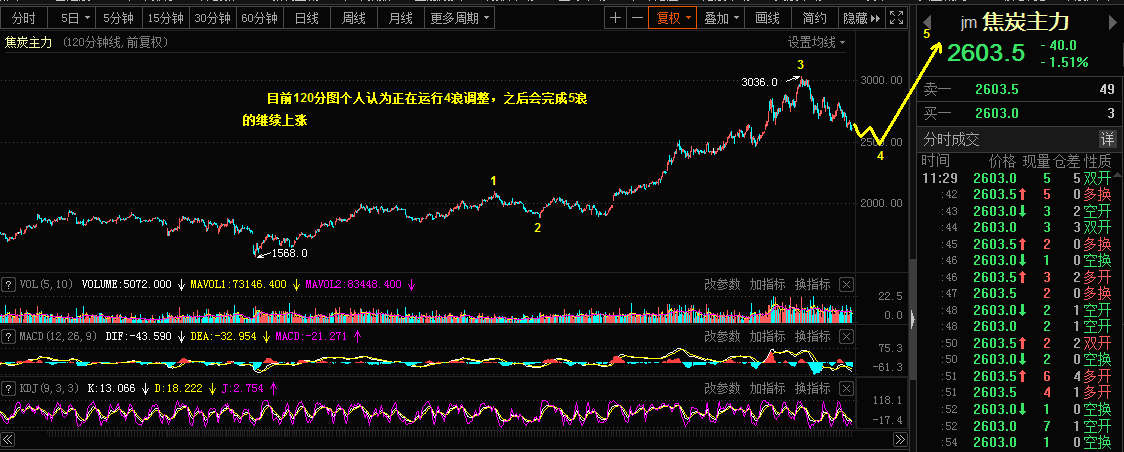Click 换指标 in VOL panel
Screen dimensions: 1124x452
coord(813,284)
